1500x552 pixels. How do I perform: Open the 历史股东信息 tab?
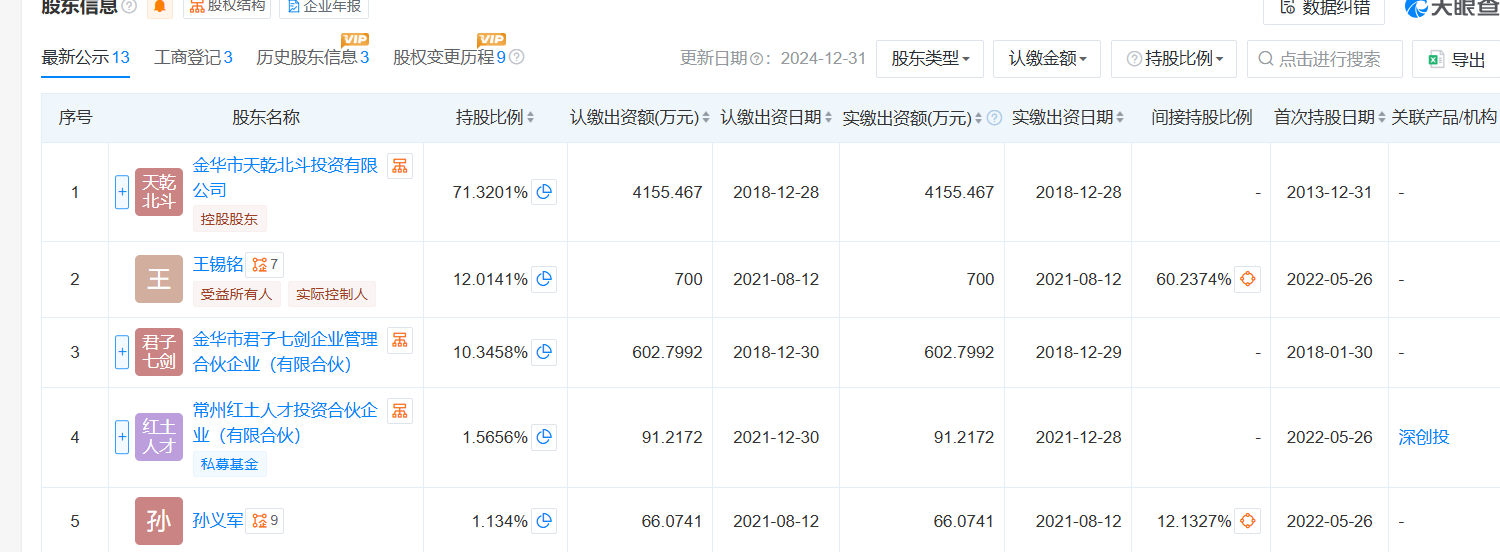pos(312,57)
